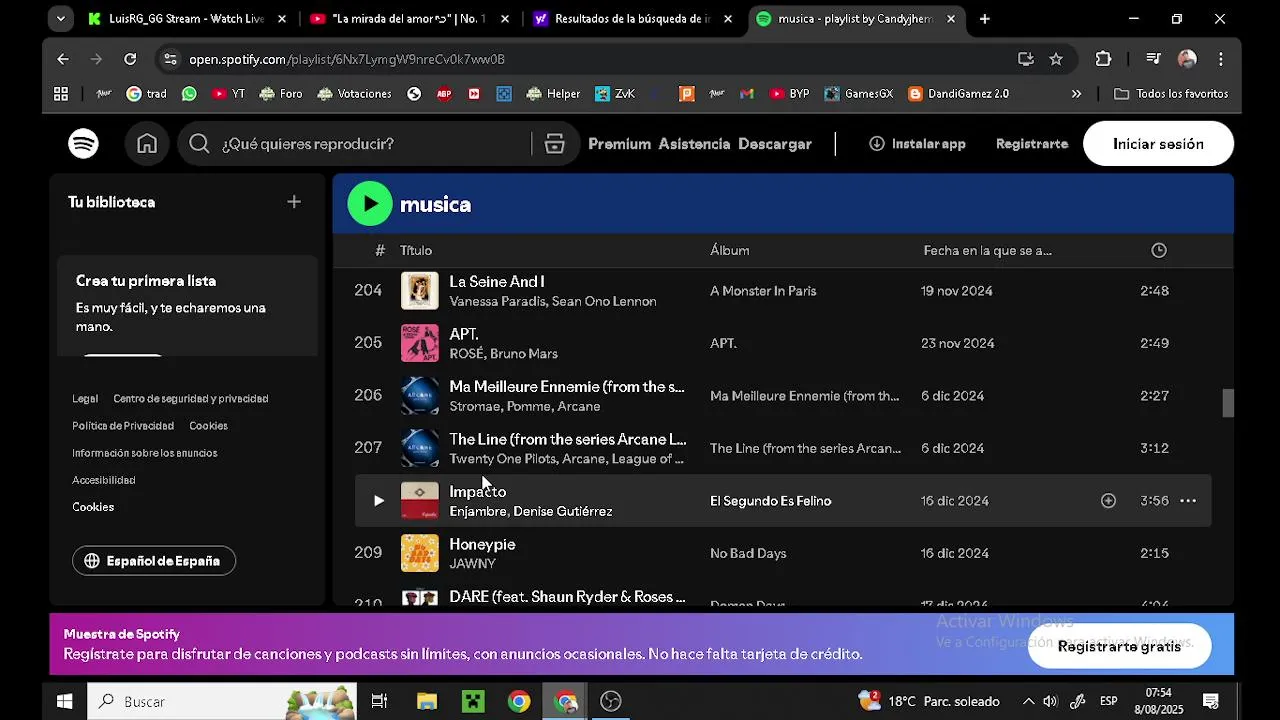This screenshot has height=720, width=1280.
Task: Click the playlist vertical scrollbar thumb
Action: coord(1228,403)
